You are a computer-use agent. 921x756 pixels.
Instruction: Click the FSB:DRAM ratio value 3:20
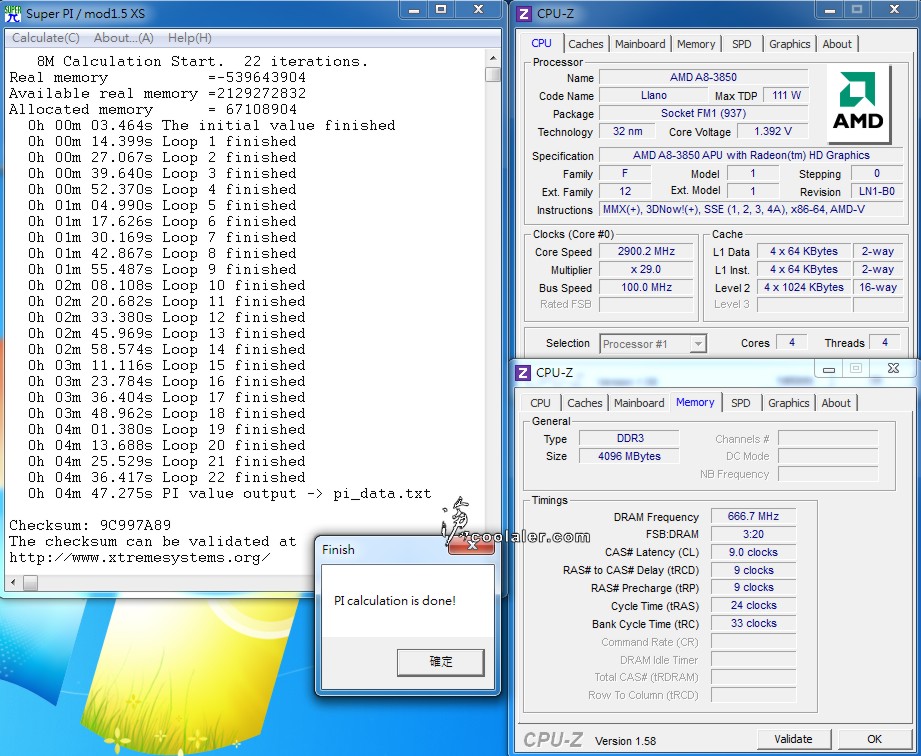tap(753, 535)
